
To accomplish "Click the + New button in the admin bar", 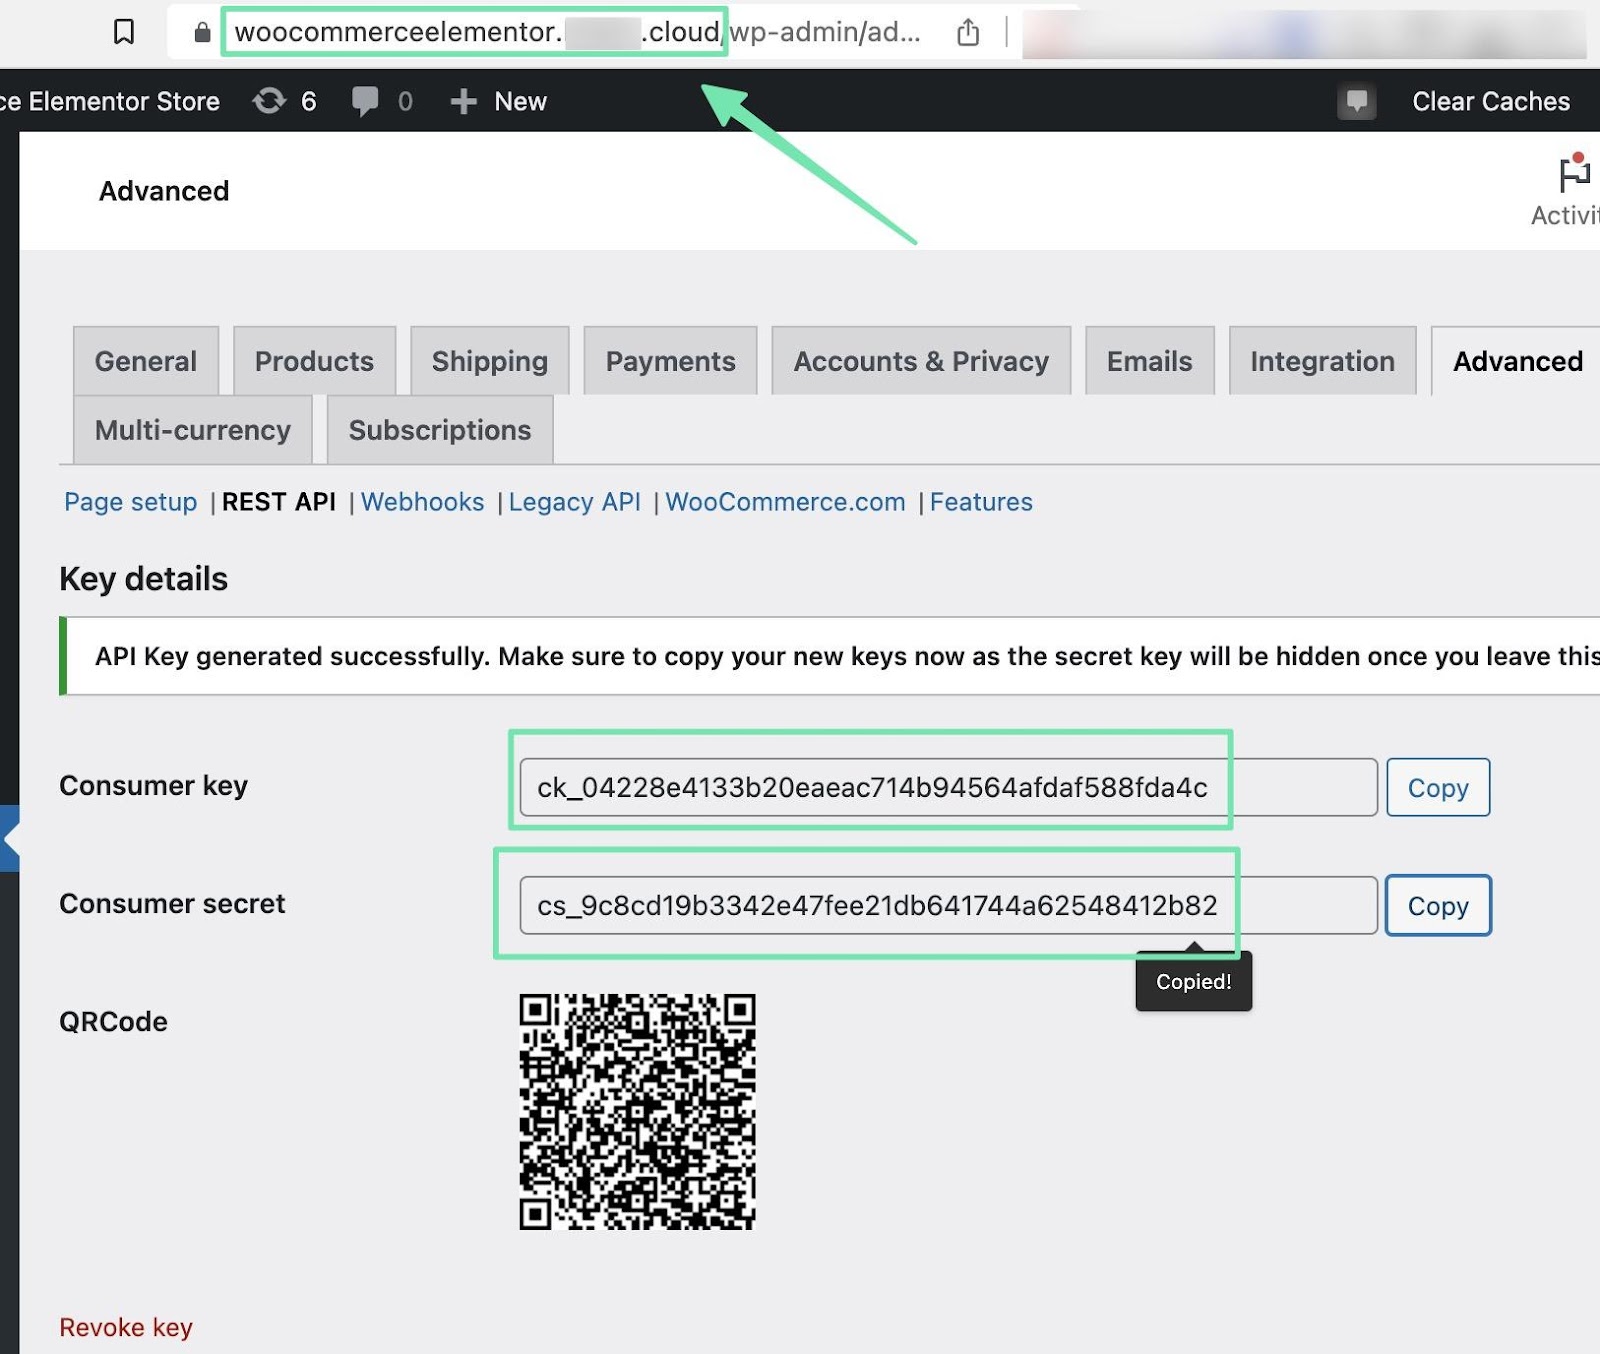I will click(498, 100).
